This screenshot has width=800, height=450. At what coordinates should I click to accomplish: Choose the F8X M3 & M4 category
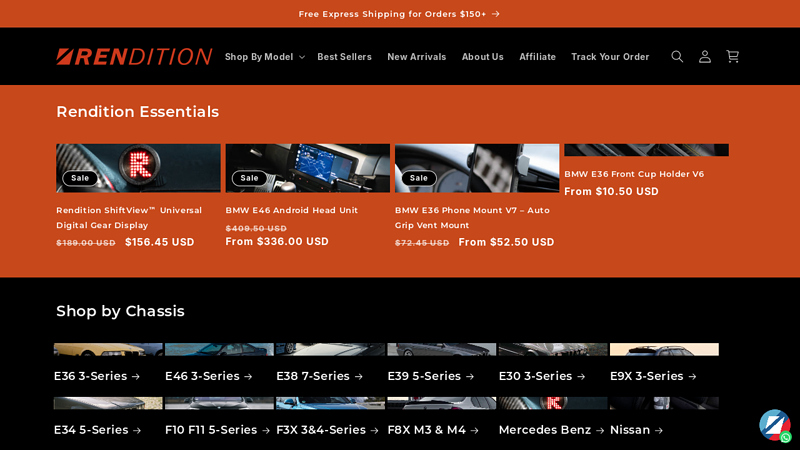click(x=432, y=430)
